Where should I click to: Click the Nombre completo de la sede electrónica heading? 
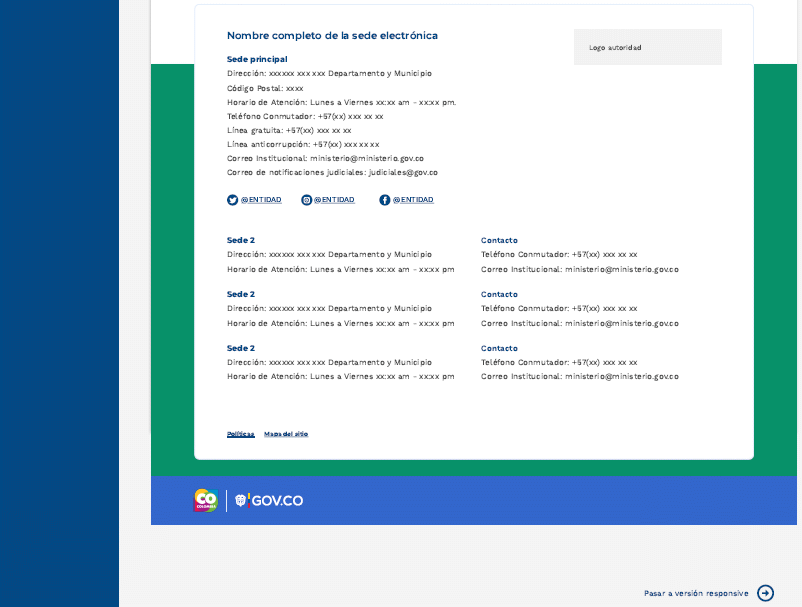pos(332,36)
